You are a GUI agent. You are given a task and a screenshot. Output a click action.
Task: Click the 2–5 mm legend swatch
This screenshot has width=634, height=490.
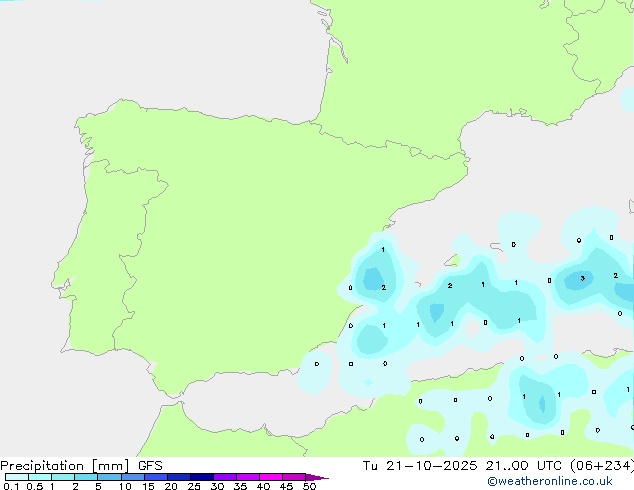pyautogui.click(x=86, y=477)
